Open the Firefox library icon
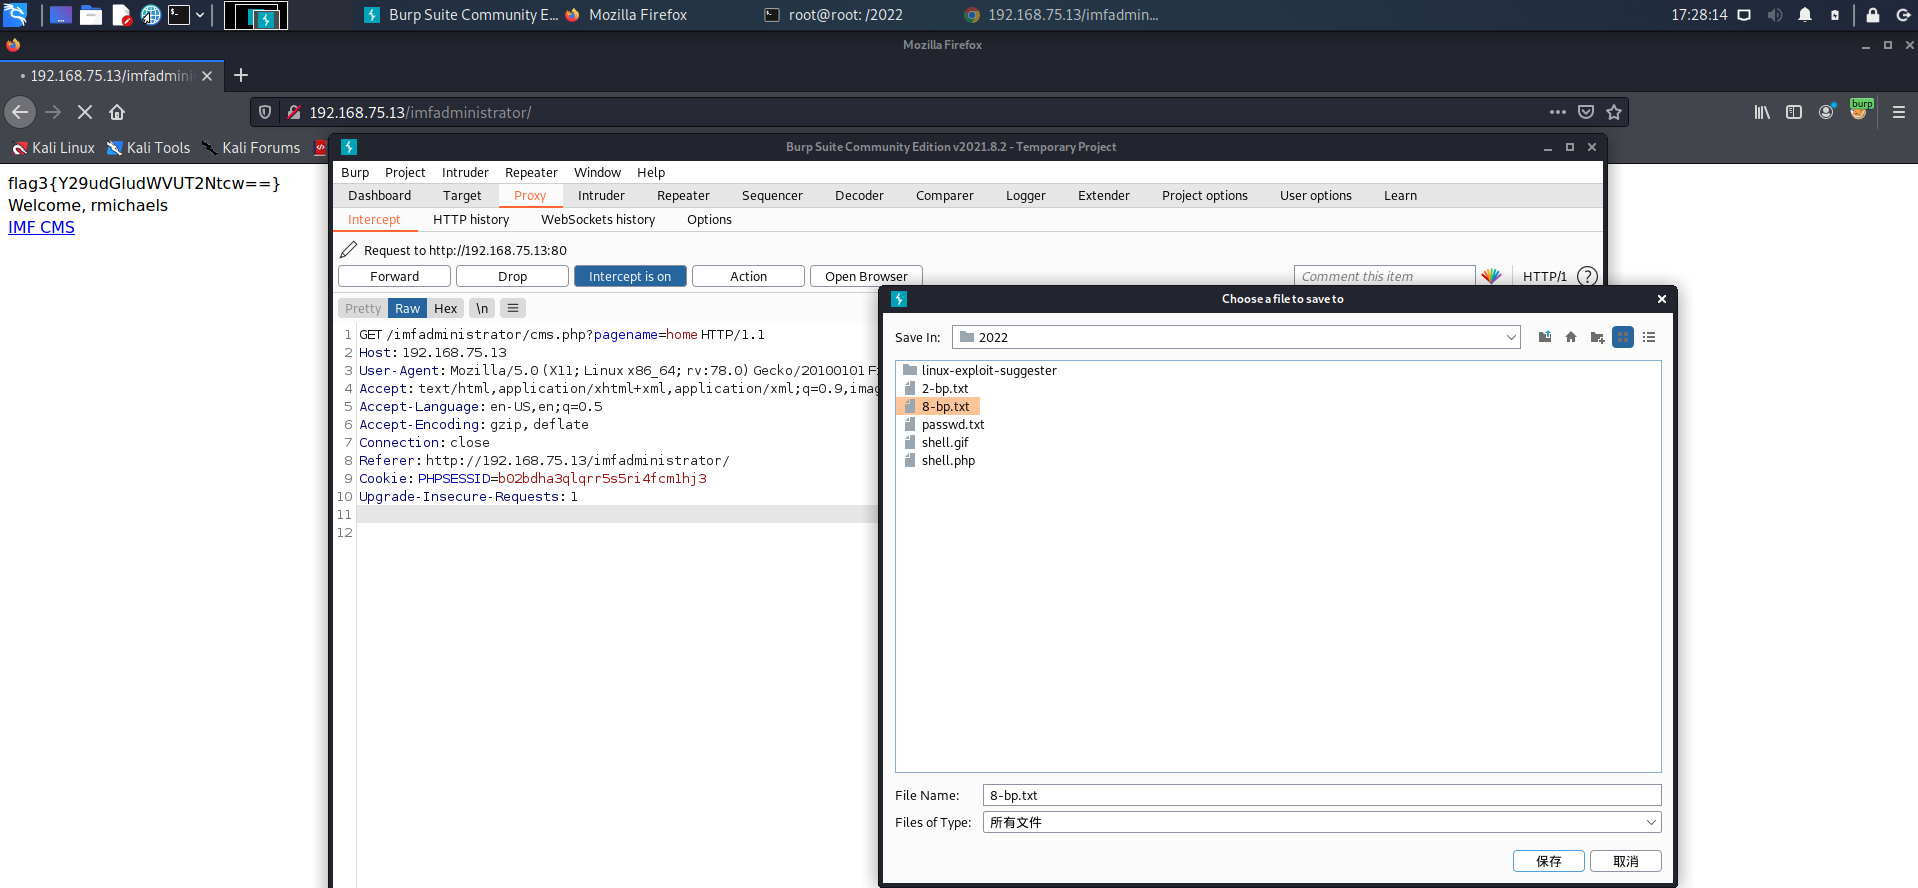Screen dimensions: 1918x888 tap(1762, 112)
